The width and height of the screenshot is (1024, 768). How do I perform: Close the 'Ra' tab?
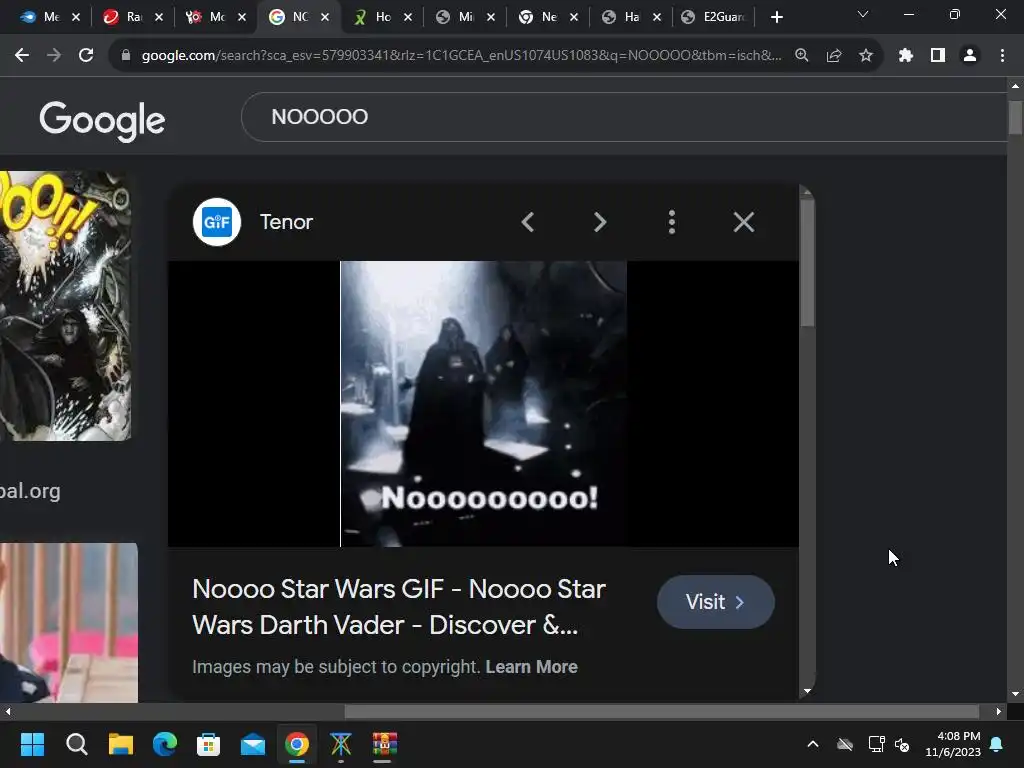click(x=159, y=18)
